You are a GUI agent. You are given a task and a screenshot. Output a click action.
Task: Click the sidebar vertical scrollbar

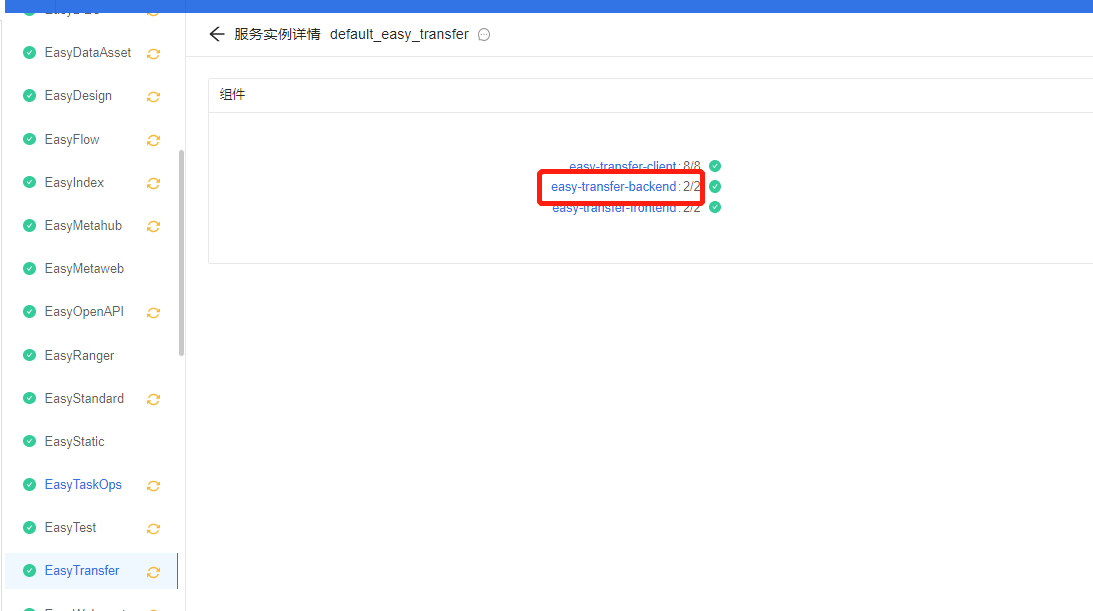tap(181, 252)
